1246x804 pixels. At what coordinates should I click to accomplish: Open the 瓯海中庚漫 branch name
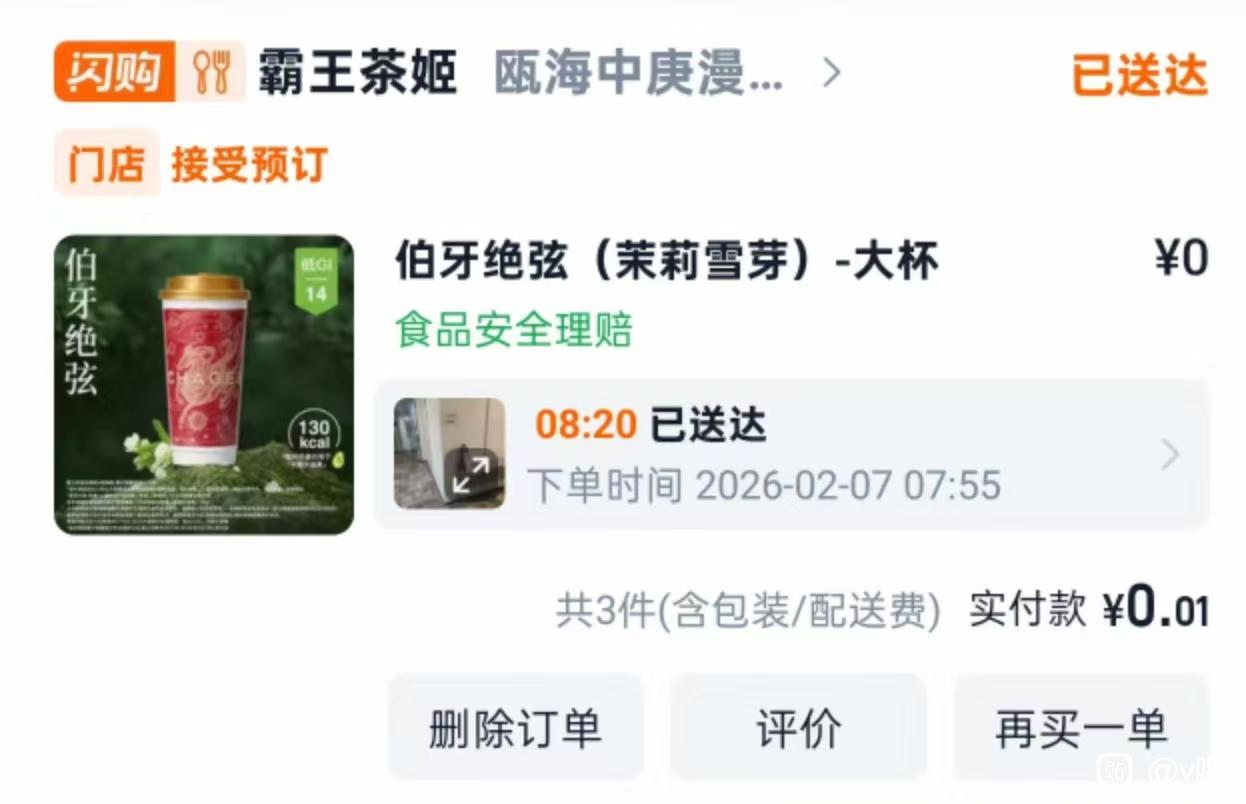coord(638,73)
